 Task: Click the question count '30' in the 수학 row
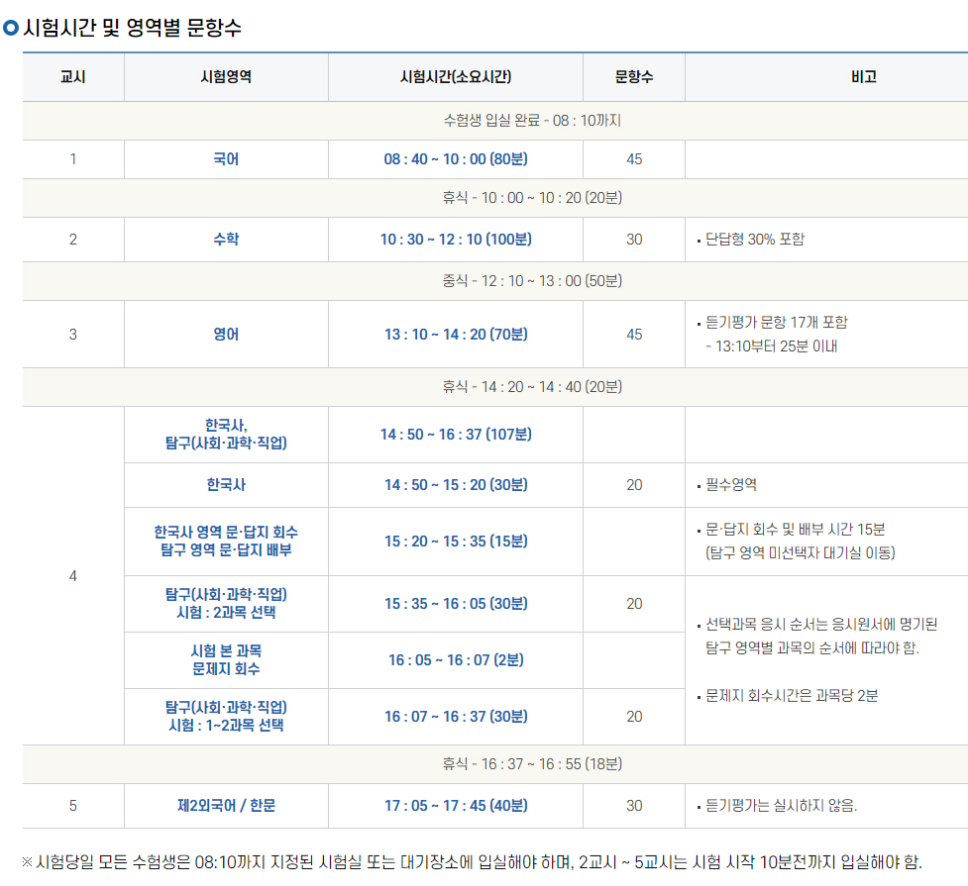point(634,240)
